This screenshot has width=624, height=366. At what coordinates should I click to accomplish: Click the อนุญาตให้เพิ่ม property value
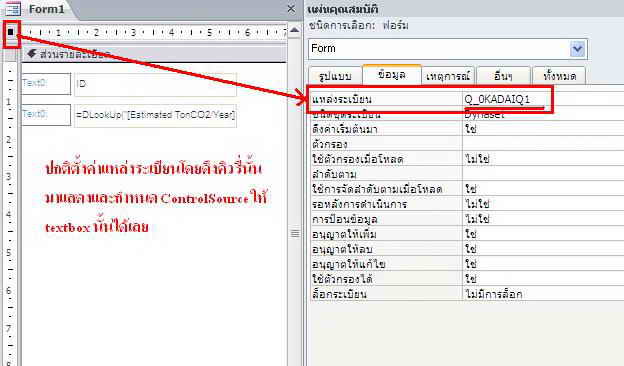point(543,234)
